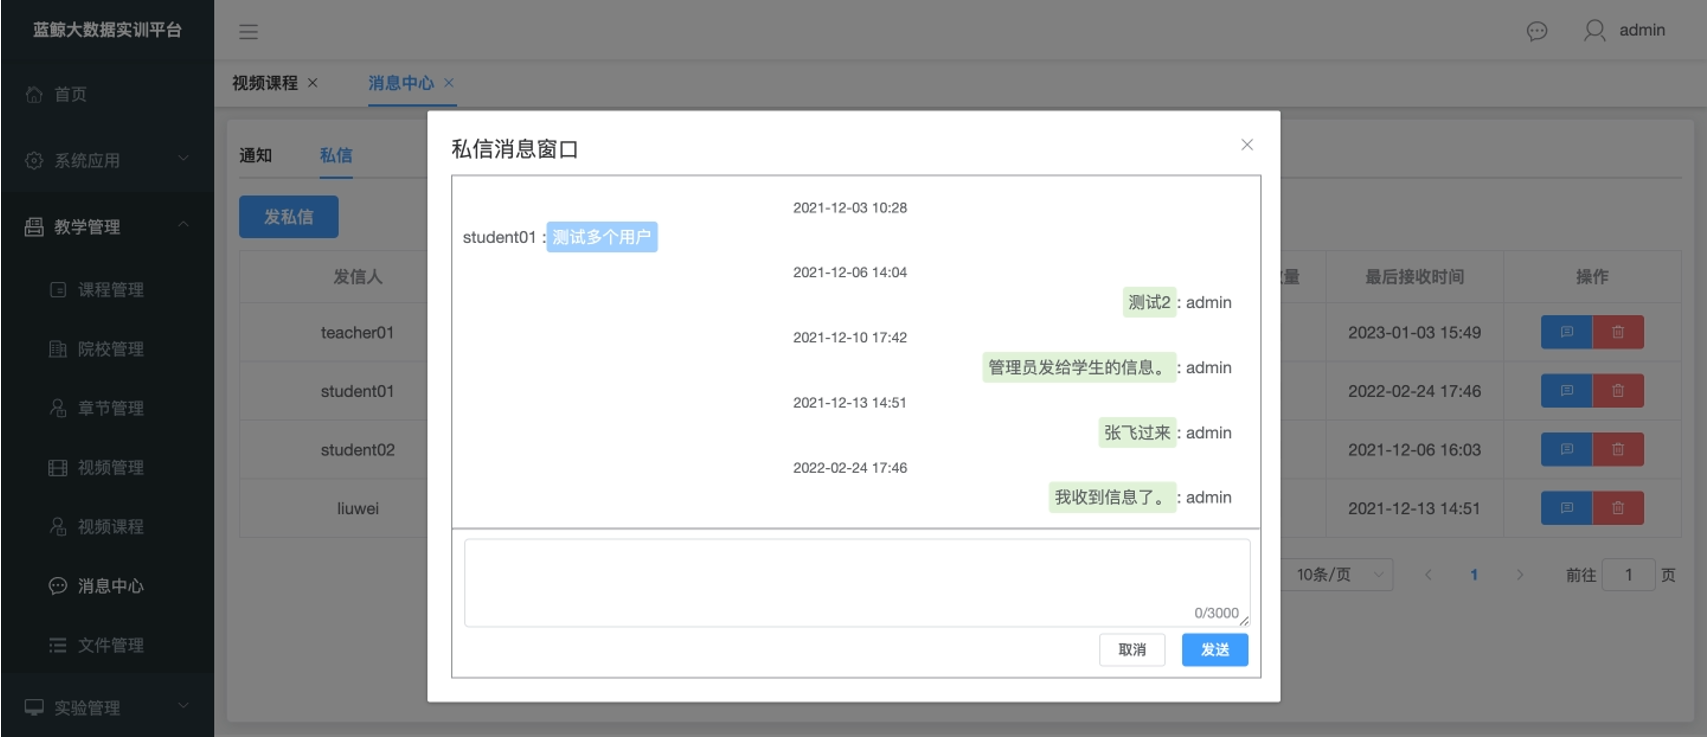Click the page number jump input field
The image size is (1708, 738).
(1627, 575)
